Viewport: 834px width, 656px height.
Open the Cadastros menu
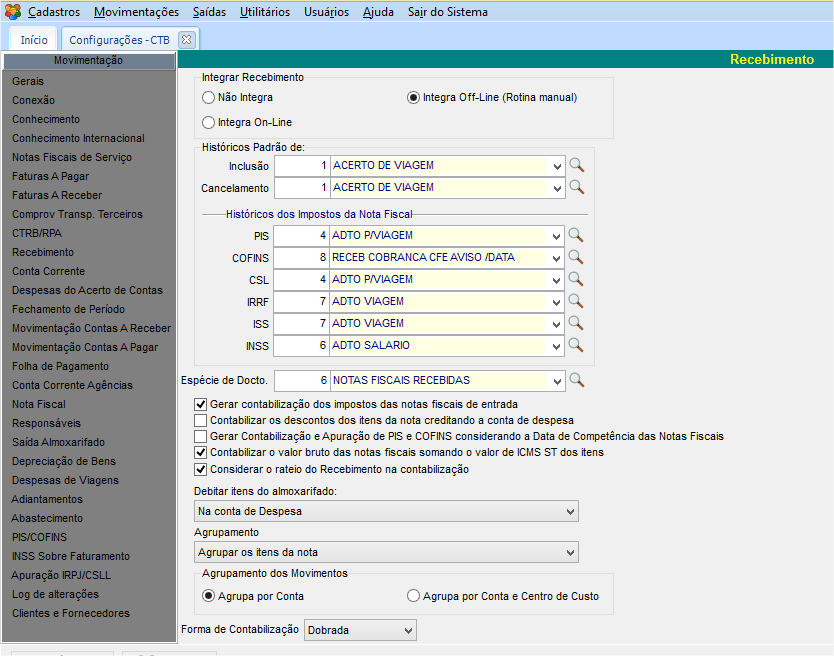click(54, 12)
